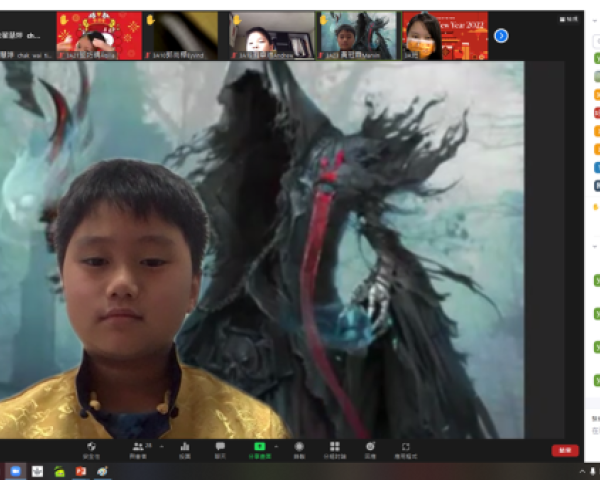This screenshot has height=480, width=600.
Task: Click the red End meeting button
Action: (565, 450)
